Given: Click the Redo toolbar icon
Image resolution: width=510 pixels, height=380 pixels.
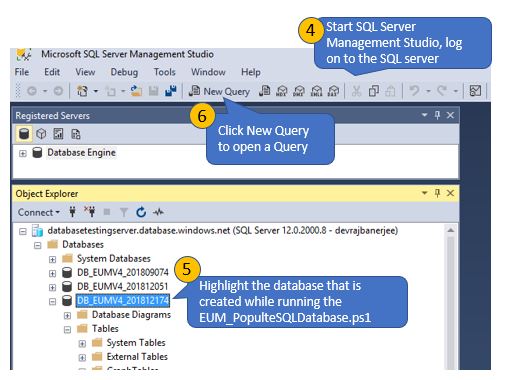Looking at the screenshot, I should pos(442,91).
